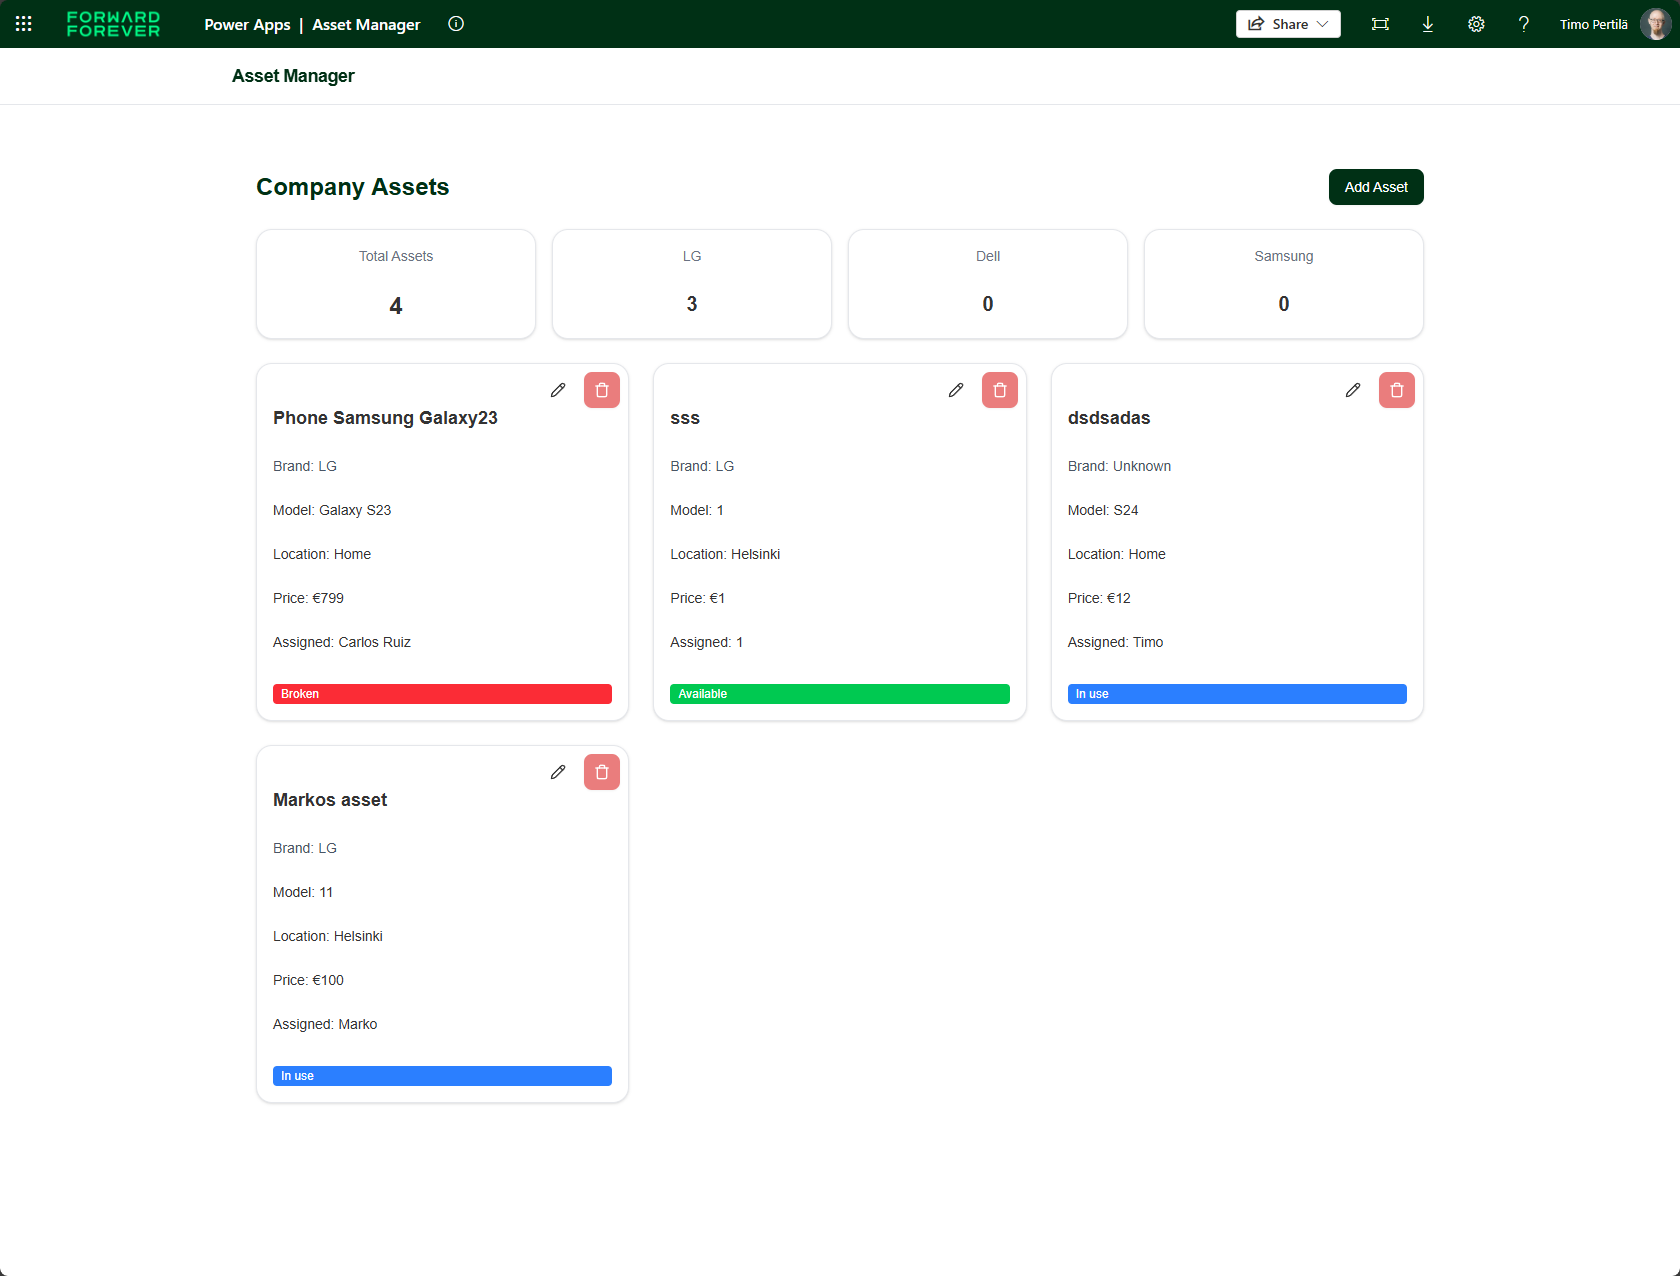Open the help question mark
The image size is (1680, 1276).
(x=1523, y=24)
